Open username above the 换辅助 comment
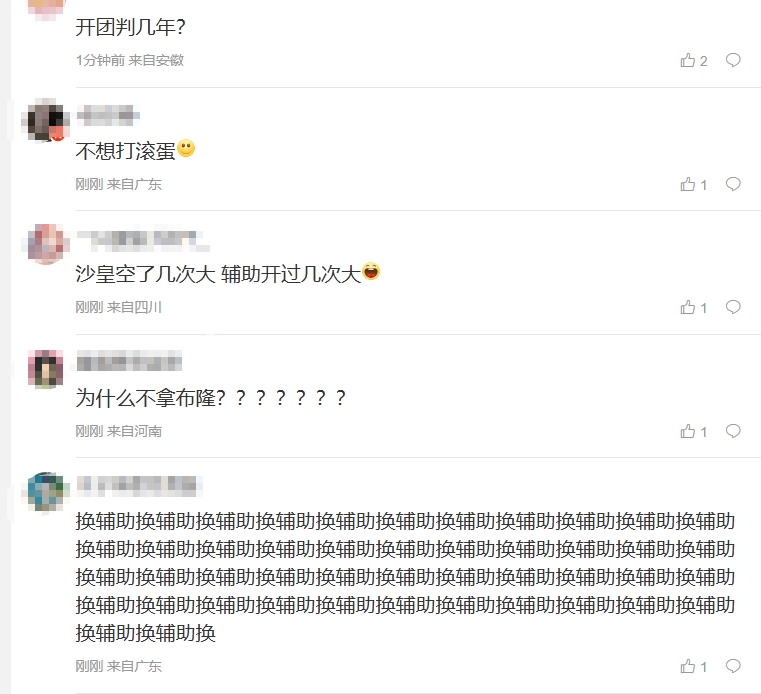Screen dimensions: 761x694 coord(139,485)
